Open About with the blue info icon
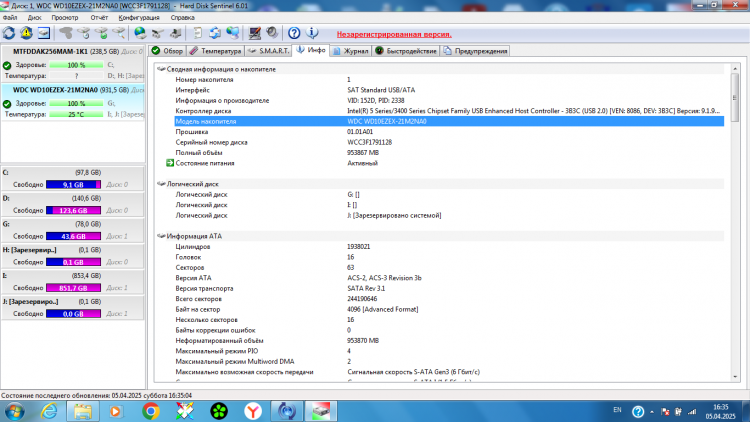750x422 pixels. (x=312, y=33)
